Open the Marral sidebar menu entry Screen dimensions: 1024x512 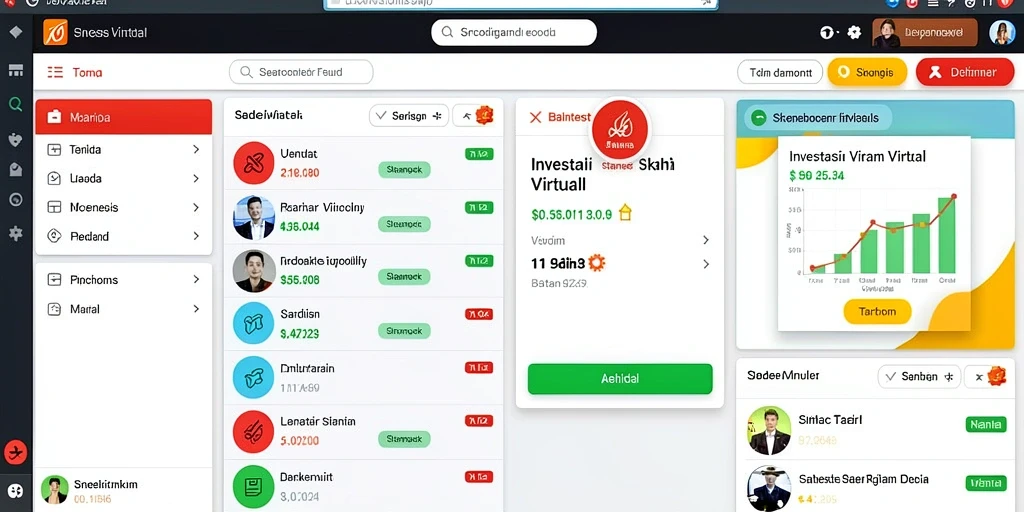123,309
